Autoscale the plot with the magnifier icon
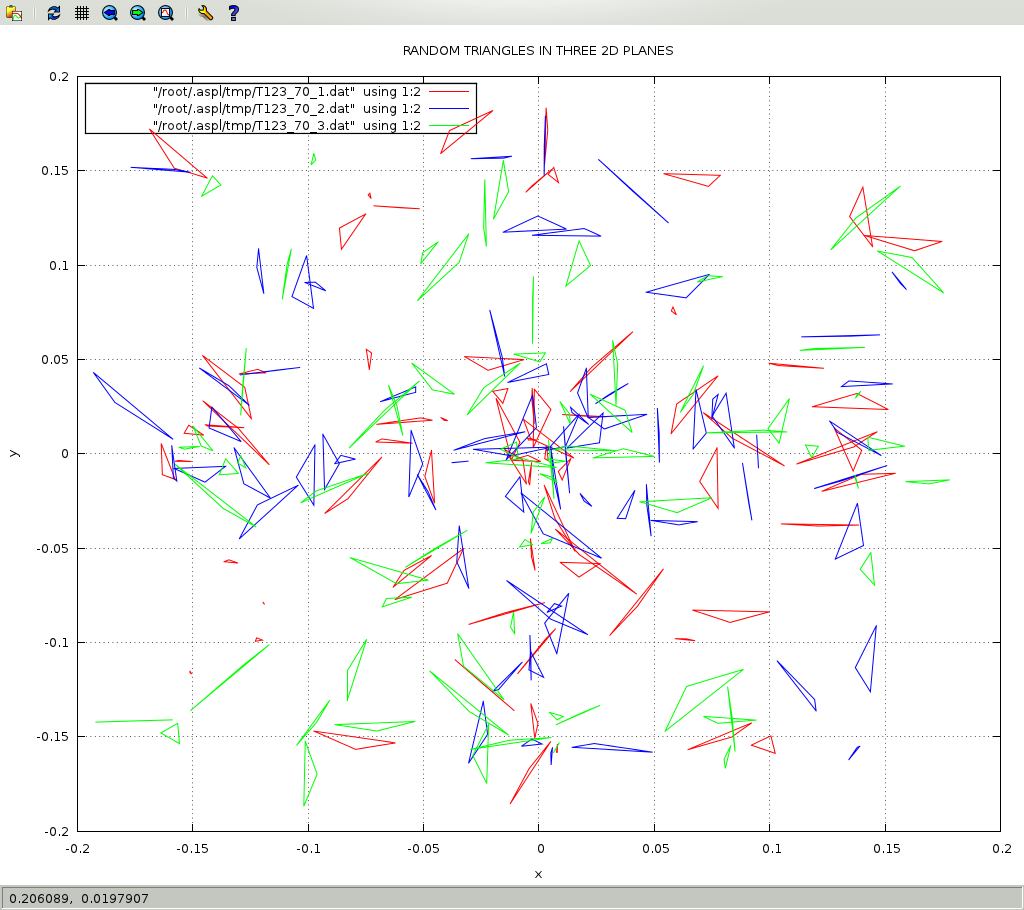1024x910 pixels. [166, 13]
